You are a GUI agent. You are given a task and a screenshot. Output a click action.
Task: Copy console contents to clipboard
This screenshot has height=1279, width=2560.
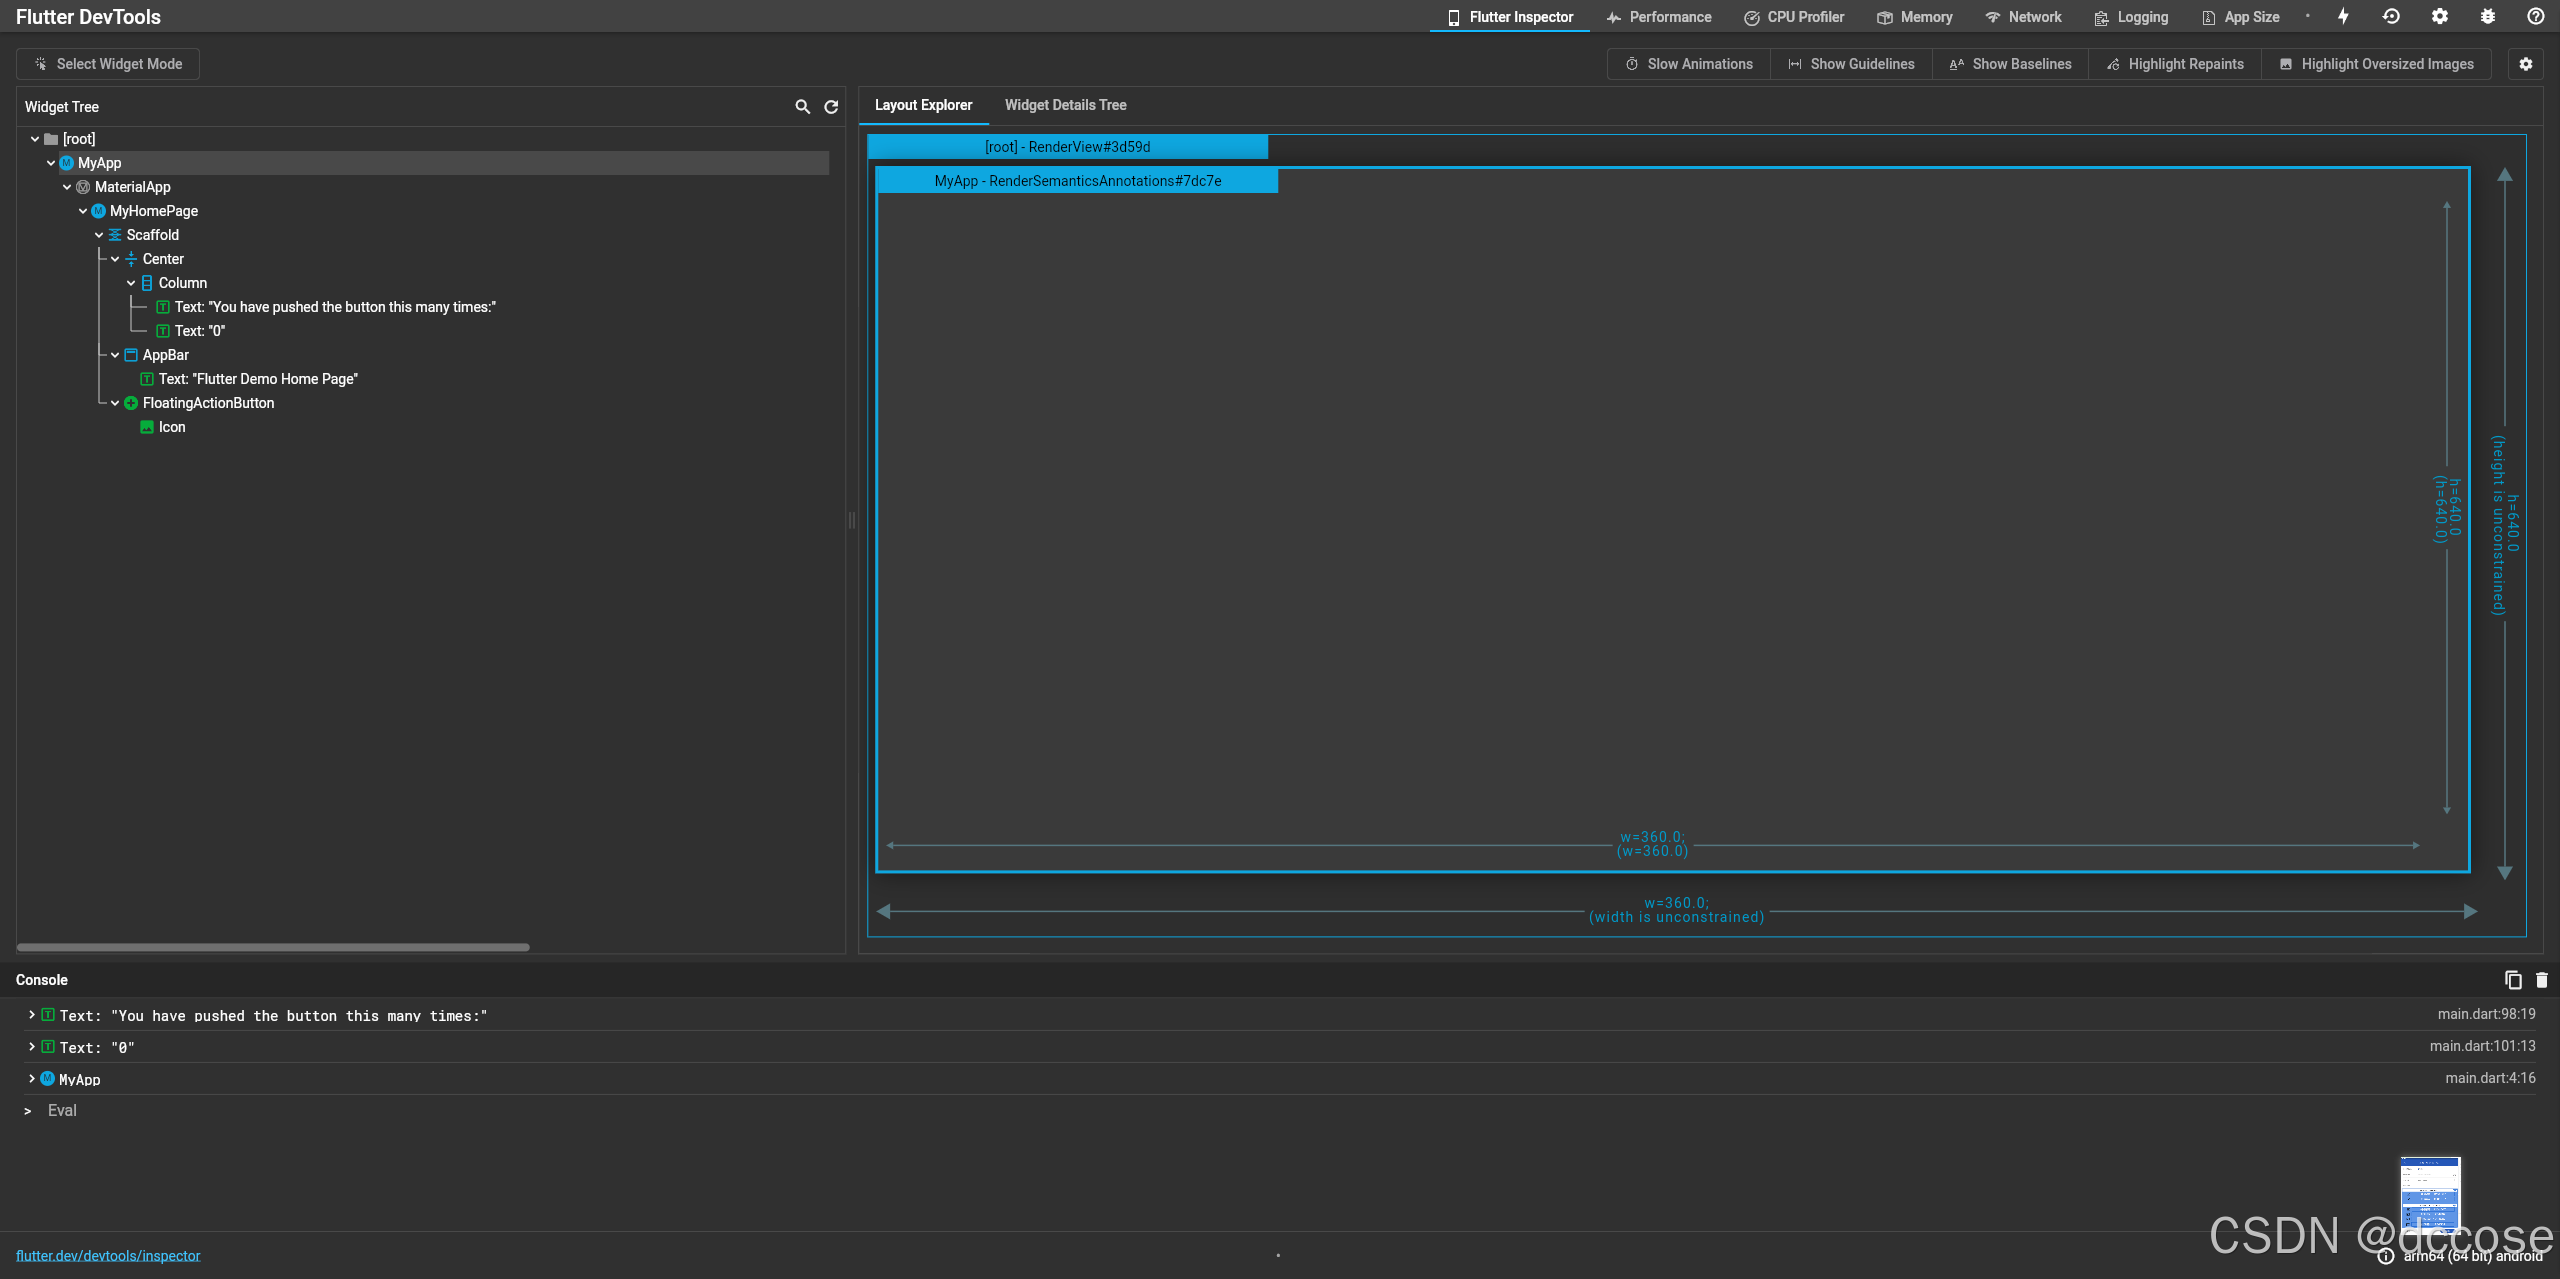tap(2513, 980)
